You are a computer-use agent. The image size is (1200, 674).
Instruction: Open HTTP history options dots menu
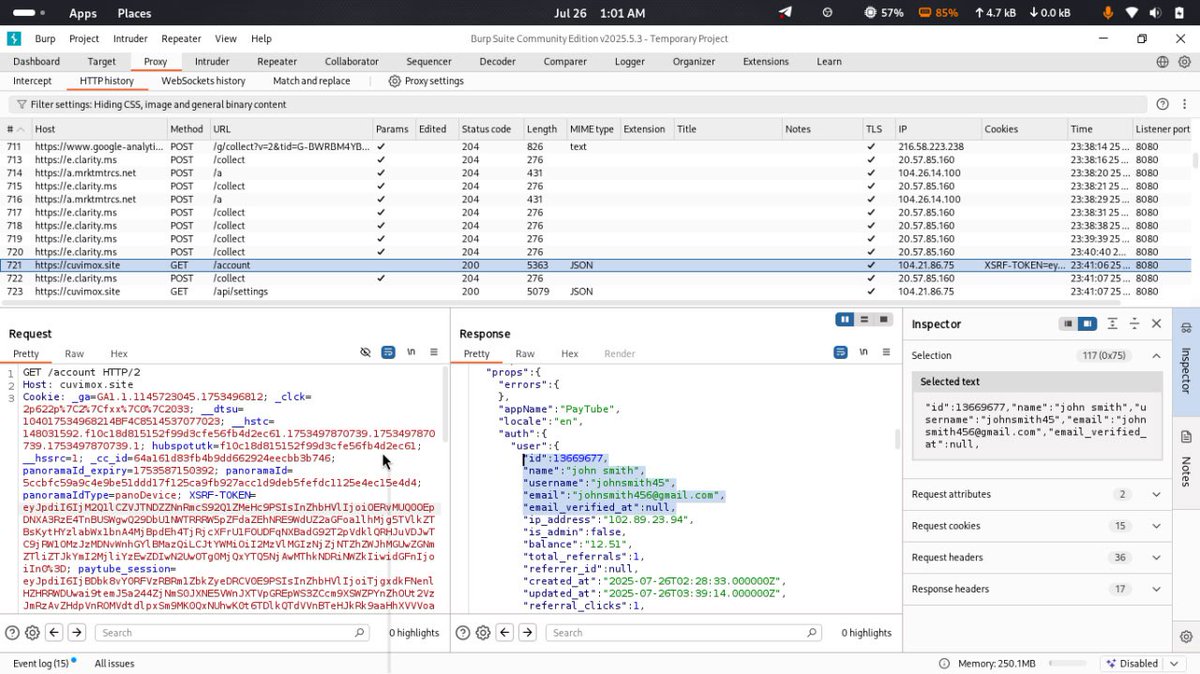point(1184,104)
